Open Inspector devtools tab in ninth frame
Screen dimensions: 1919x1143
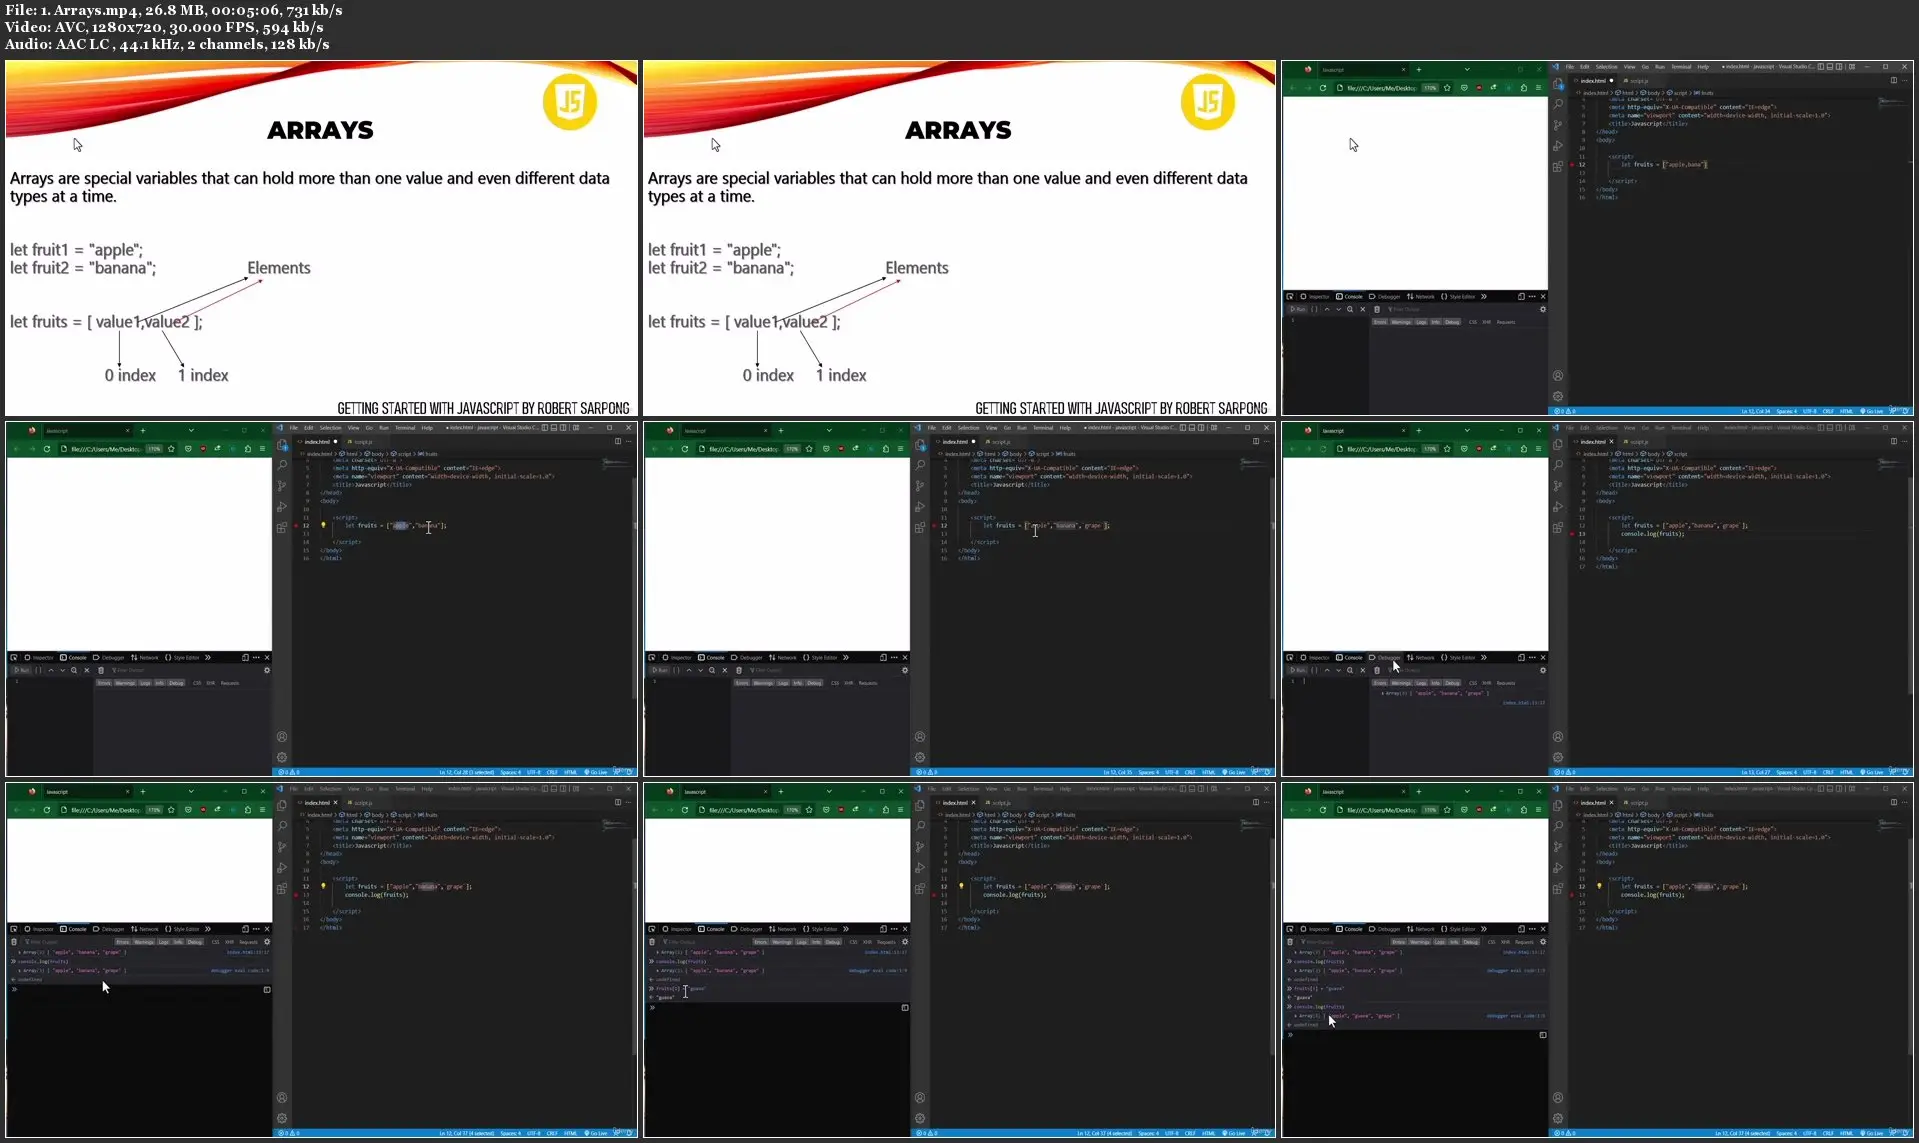click(x=1316, y=929)
